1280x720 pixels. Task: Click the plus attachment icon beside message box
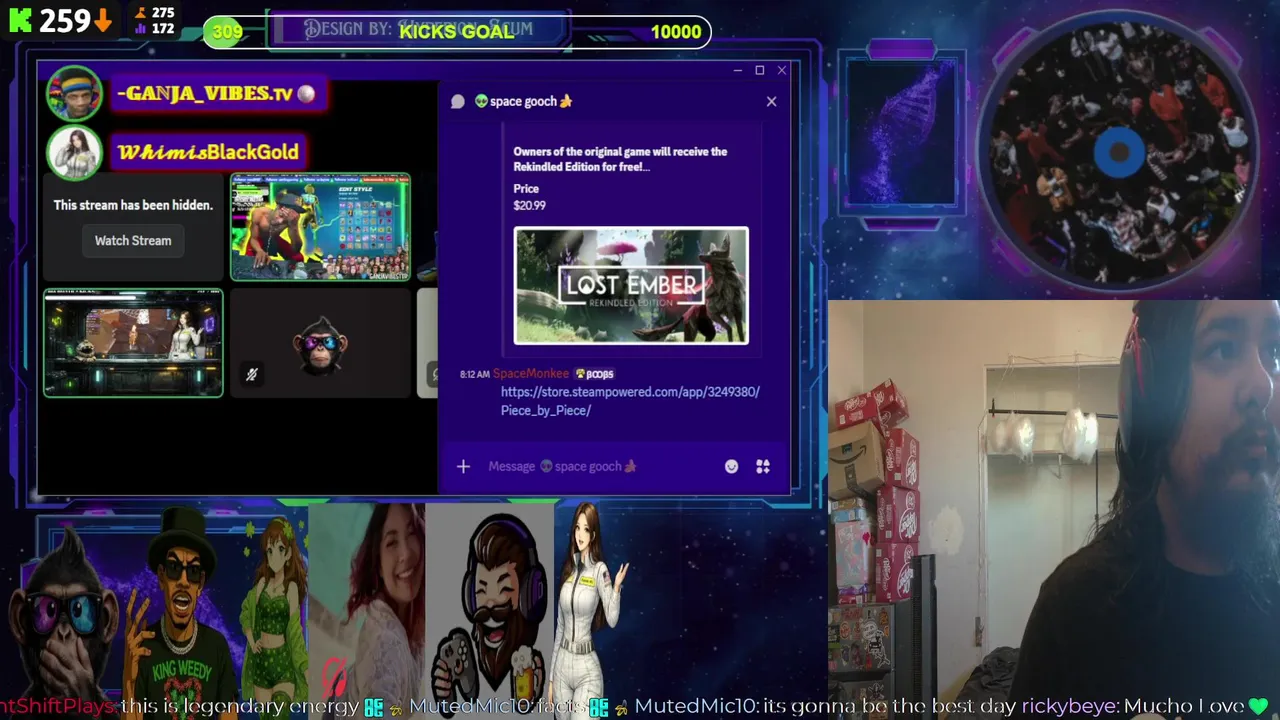pos(463,466)
